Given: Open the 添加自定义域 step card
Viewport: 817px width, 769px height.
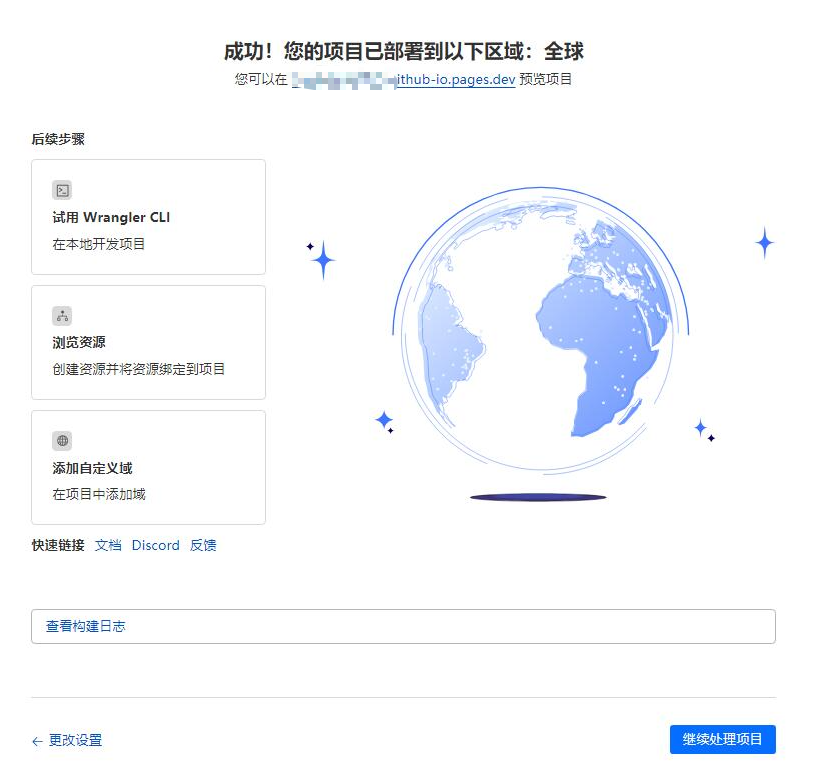Looking at the screenshot, I should pos(148,467).
